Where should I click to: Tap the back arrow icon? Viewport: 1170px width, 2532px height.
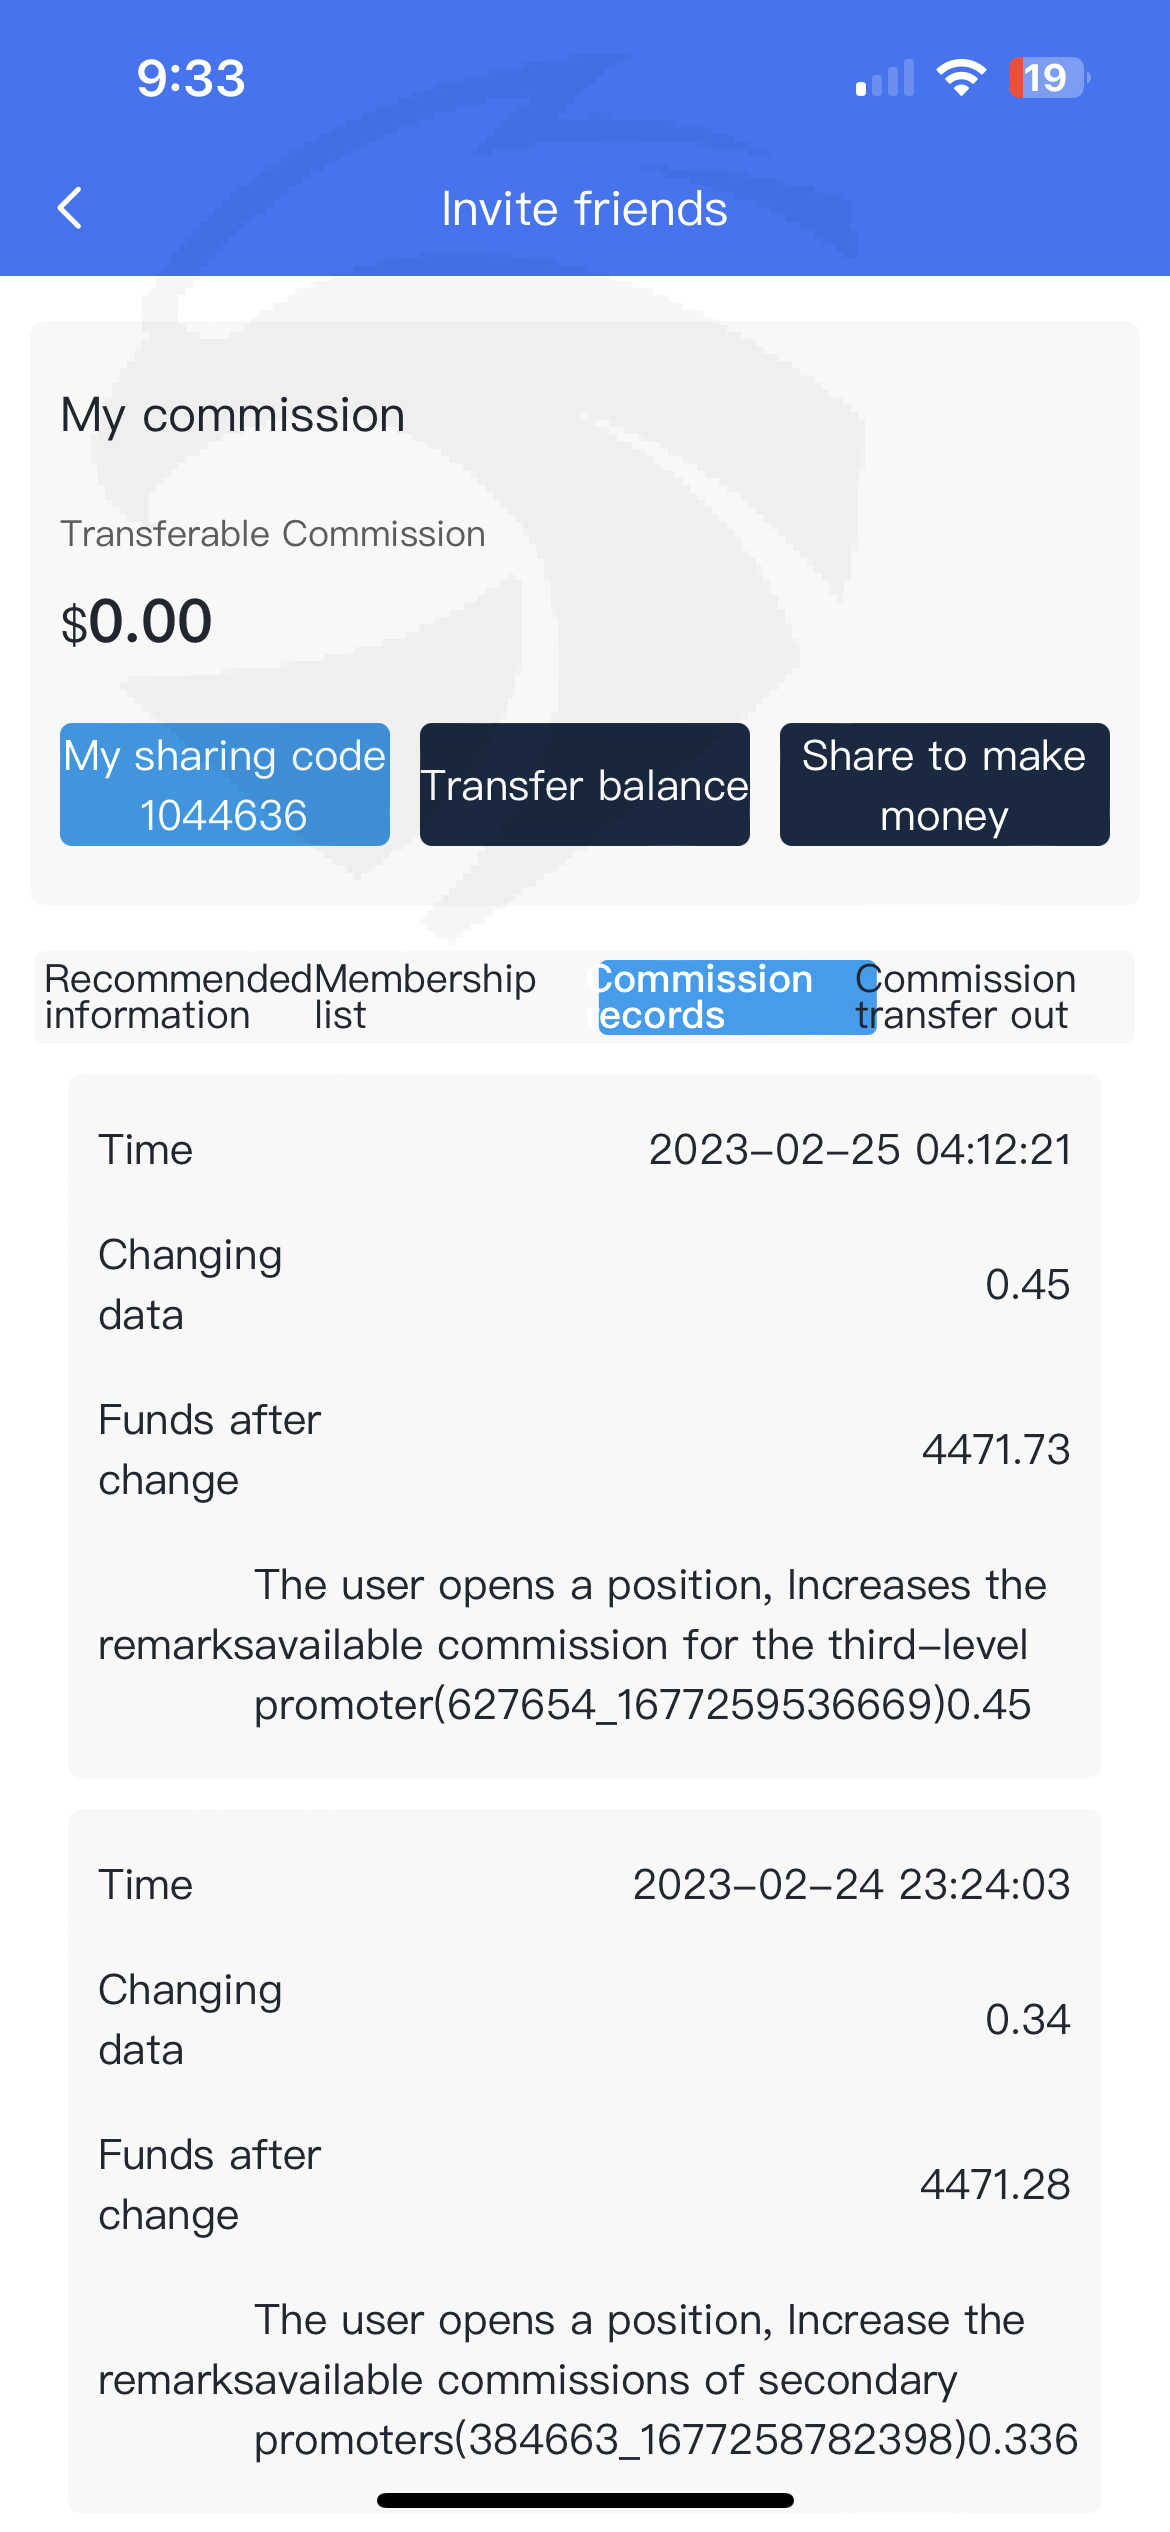[x=70, y=208]
